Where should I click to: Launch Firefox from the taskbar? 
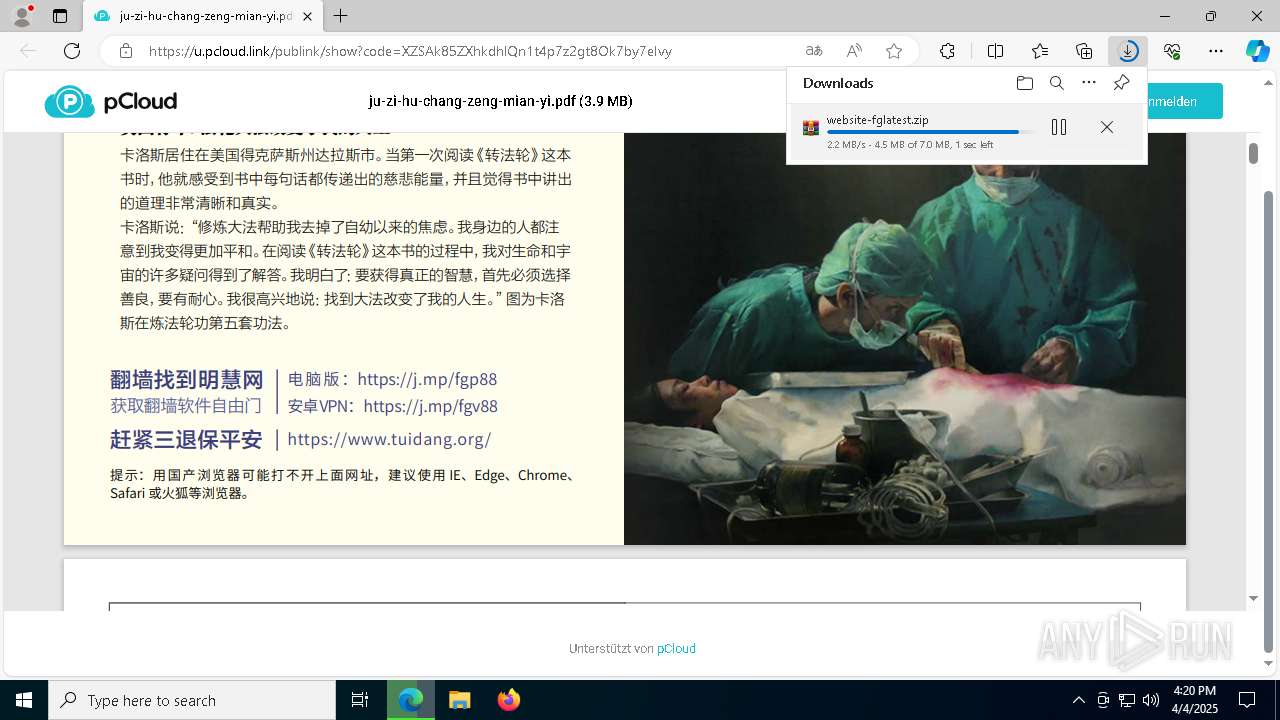[x=509, y=700]
